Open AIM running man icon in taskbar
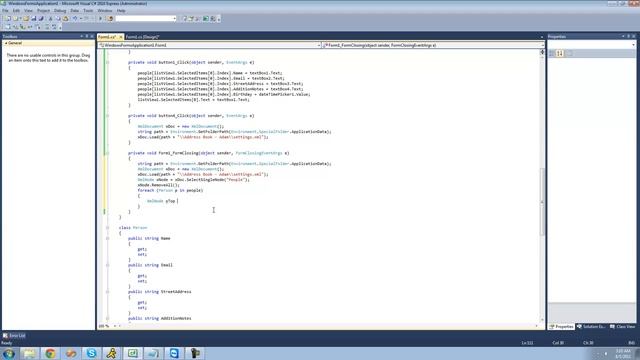The height and width of the screenshot is (360, 640). coord(112,353)
